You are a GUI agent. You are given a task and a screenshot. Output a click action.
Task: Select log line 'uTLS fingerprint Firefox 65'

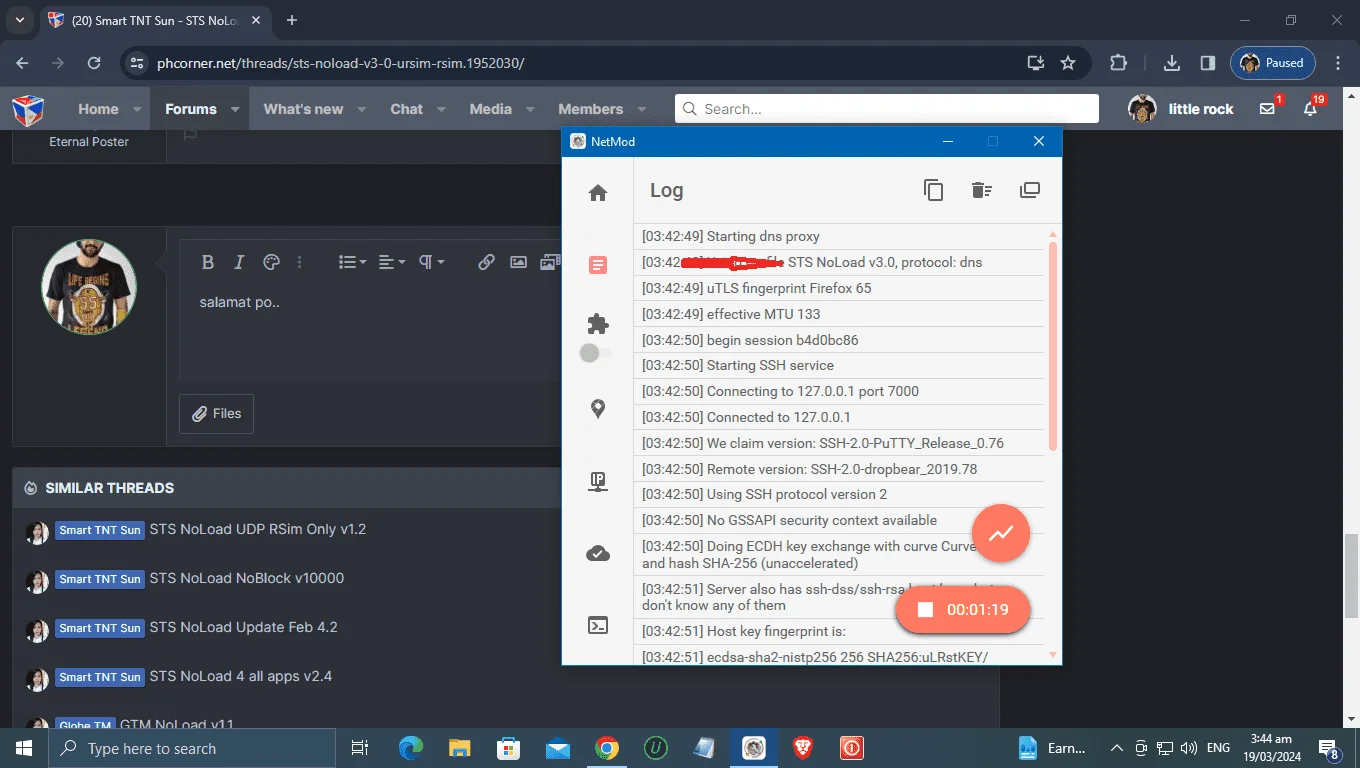[x=839, y=288]
